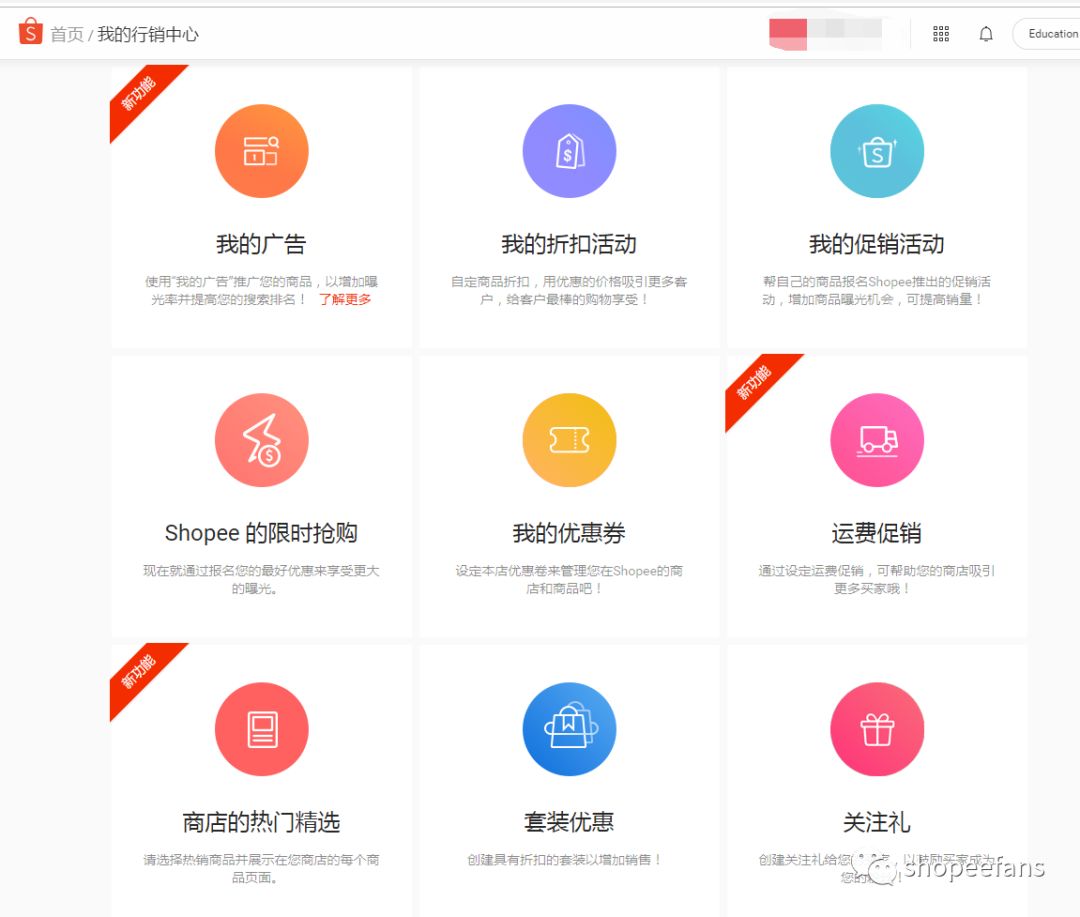The width and height of the screenshot is (1080, 917).
Task: Open the 我的优惠券 coupon ticket icon
Action: [569, 439]
